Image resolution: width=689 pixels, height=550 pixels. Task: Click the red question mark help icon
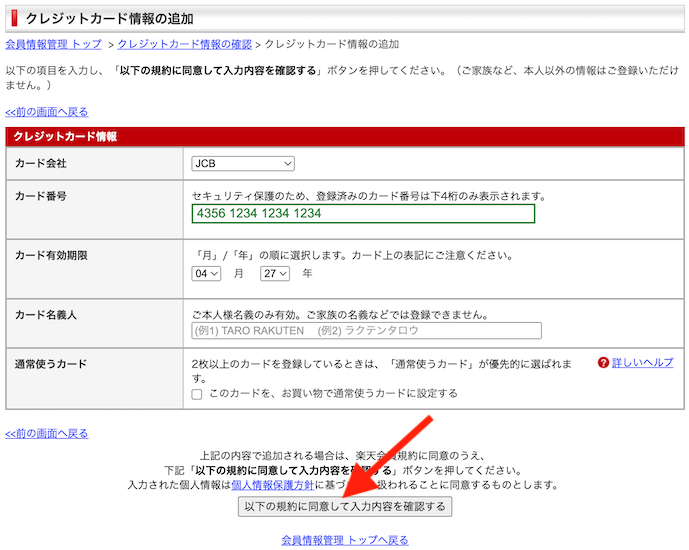tap(603, 363)
